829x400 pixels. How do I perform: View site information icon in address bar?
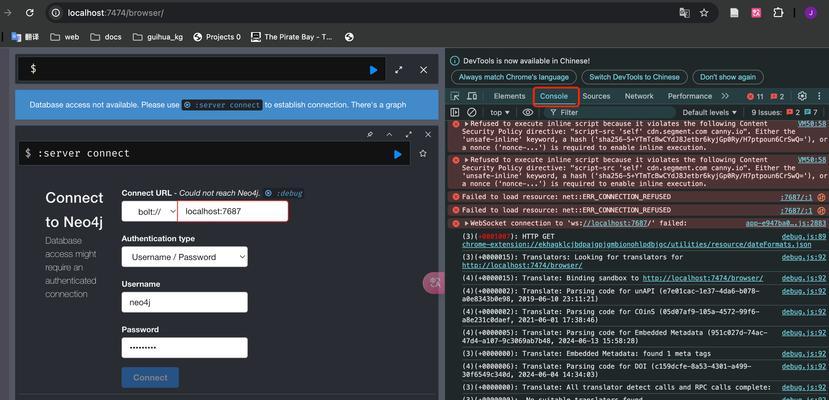tap(56, 13)
